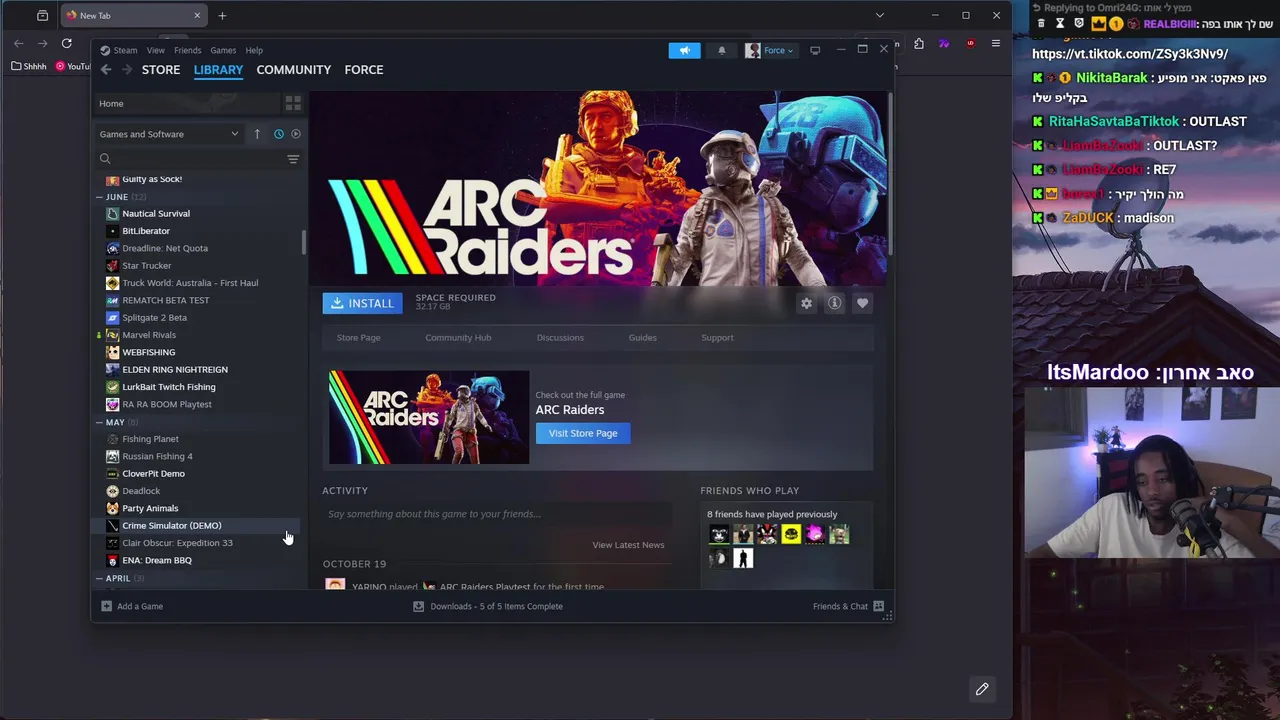Image resolution: width=1280 pixels, height=720 pixels.
Task: Add ARC Raiders to favorites heart
Action: [x=862, y=303]
